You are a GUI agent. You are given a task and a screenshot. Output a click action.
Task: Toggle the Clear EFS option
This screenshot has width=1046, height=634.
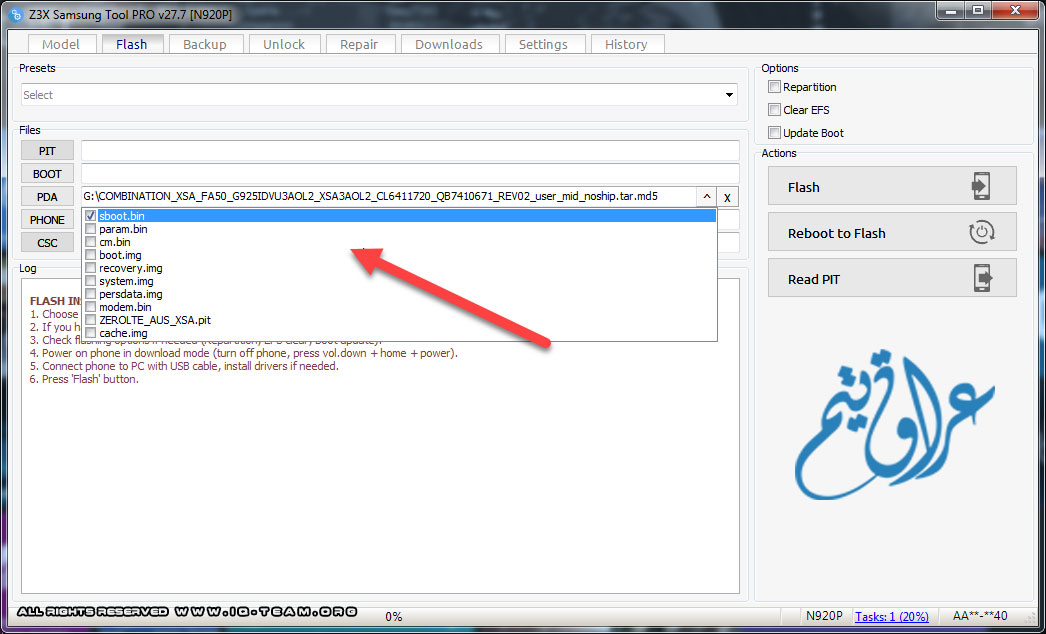(x=774, y=109)
